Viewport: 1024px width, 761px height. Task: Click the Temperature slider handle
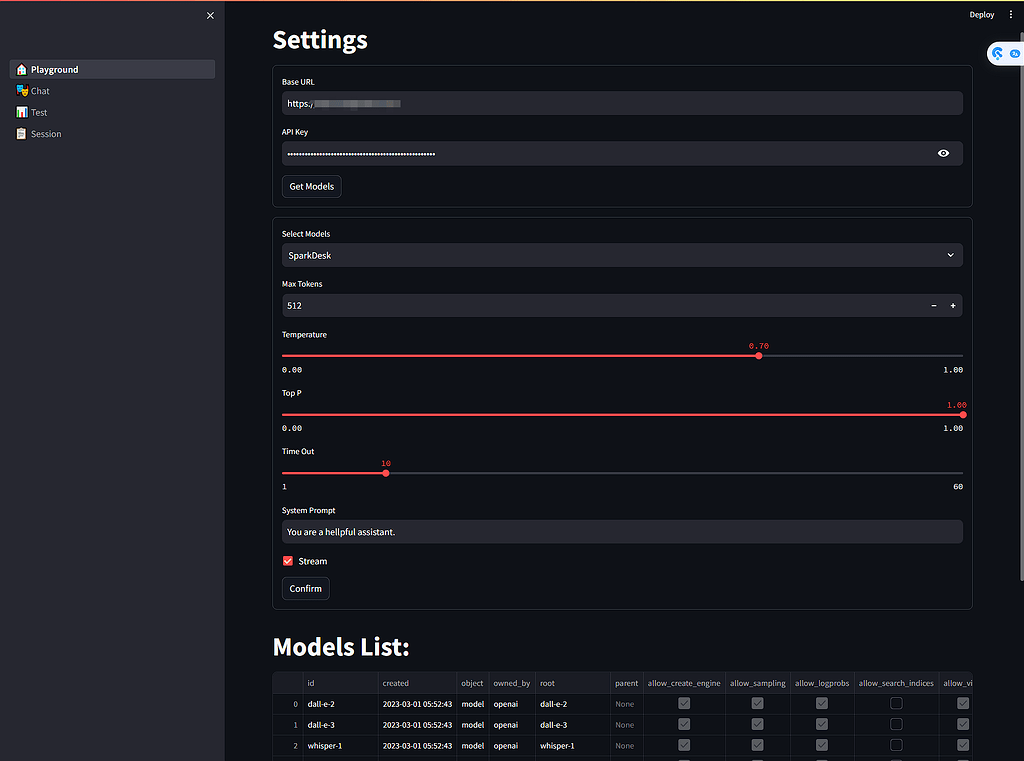pos(758,356)
